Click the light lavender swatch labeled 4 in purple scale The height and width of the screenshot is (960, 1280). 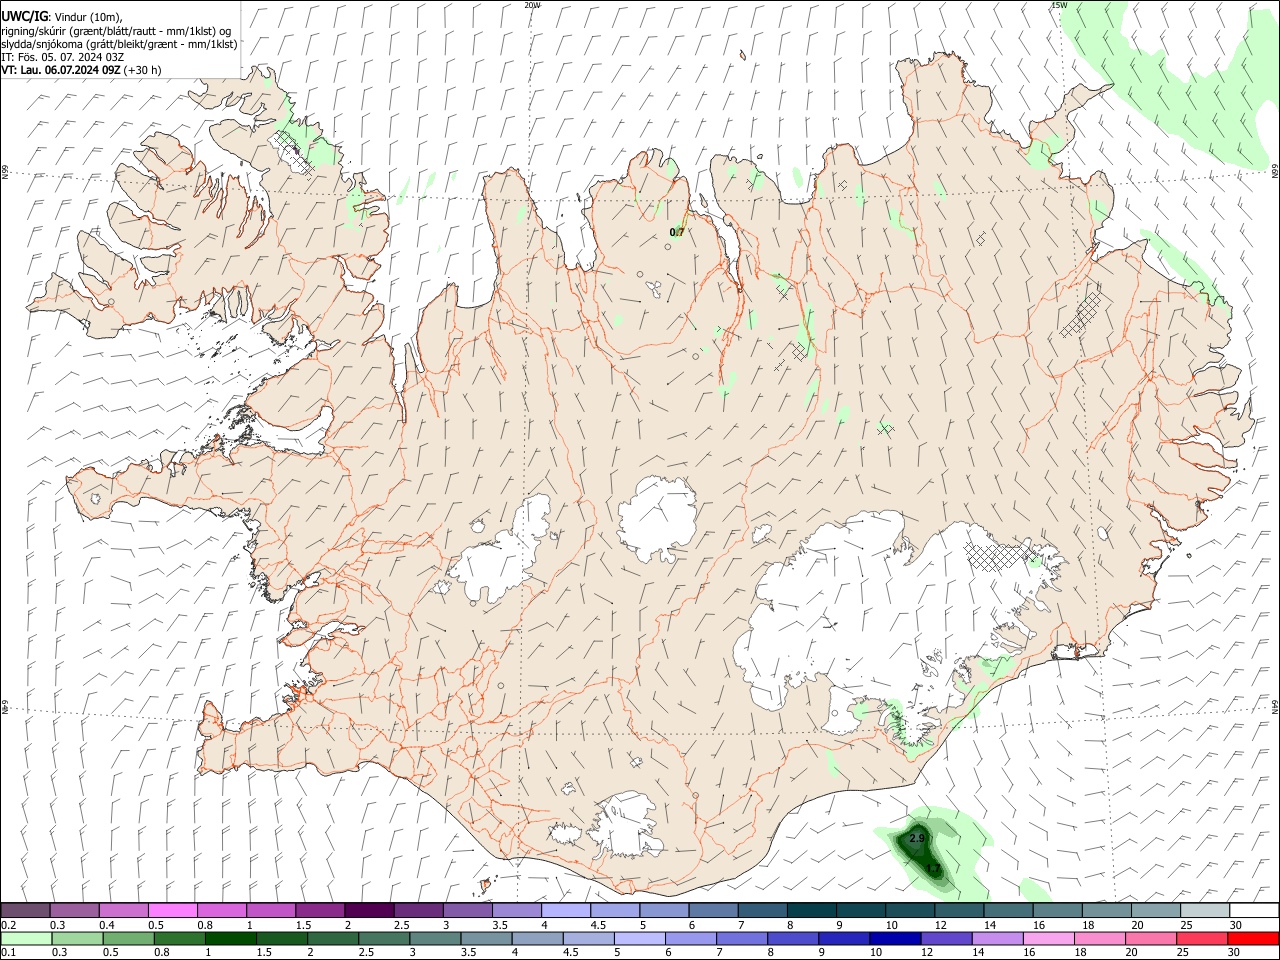(565, 911)
